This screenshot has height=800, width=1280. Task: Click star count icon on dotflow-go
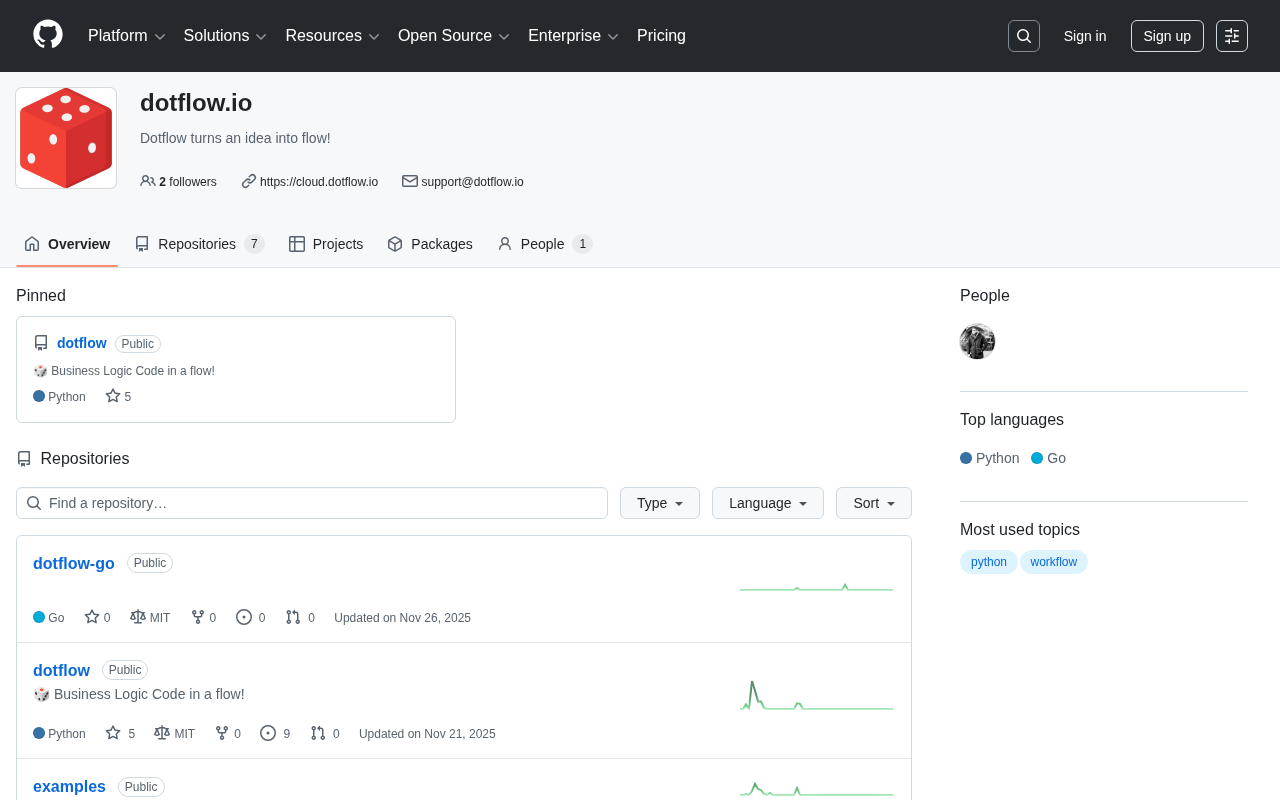coord(92,618)
